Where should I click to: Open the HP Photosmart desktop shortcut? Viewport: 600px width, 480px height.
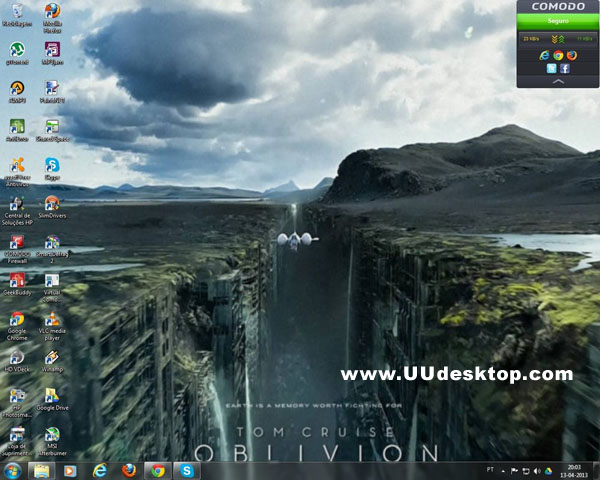coord(17,403)
